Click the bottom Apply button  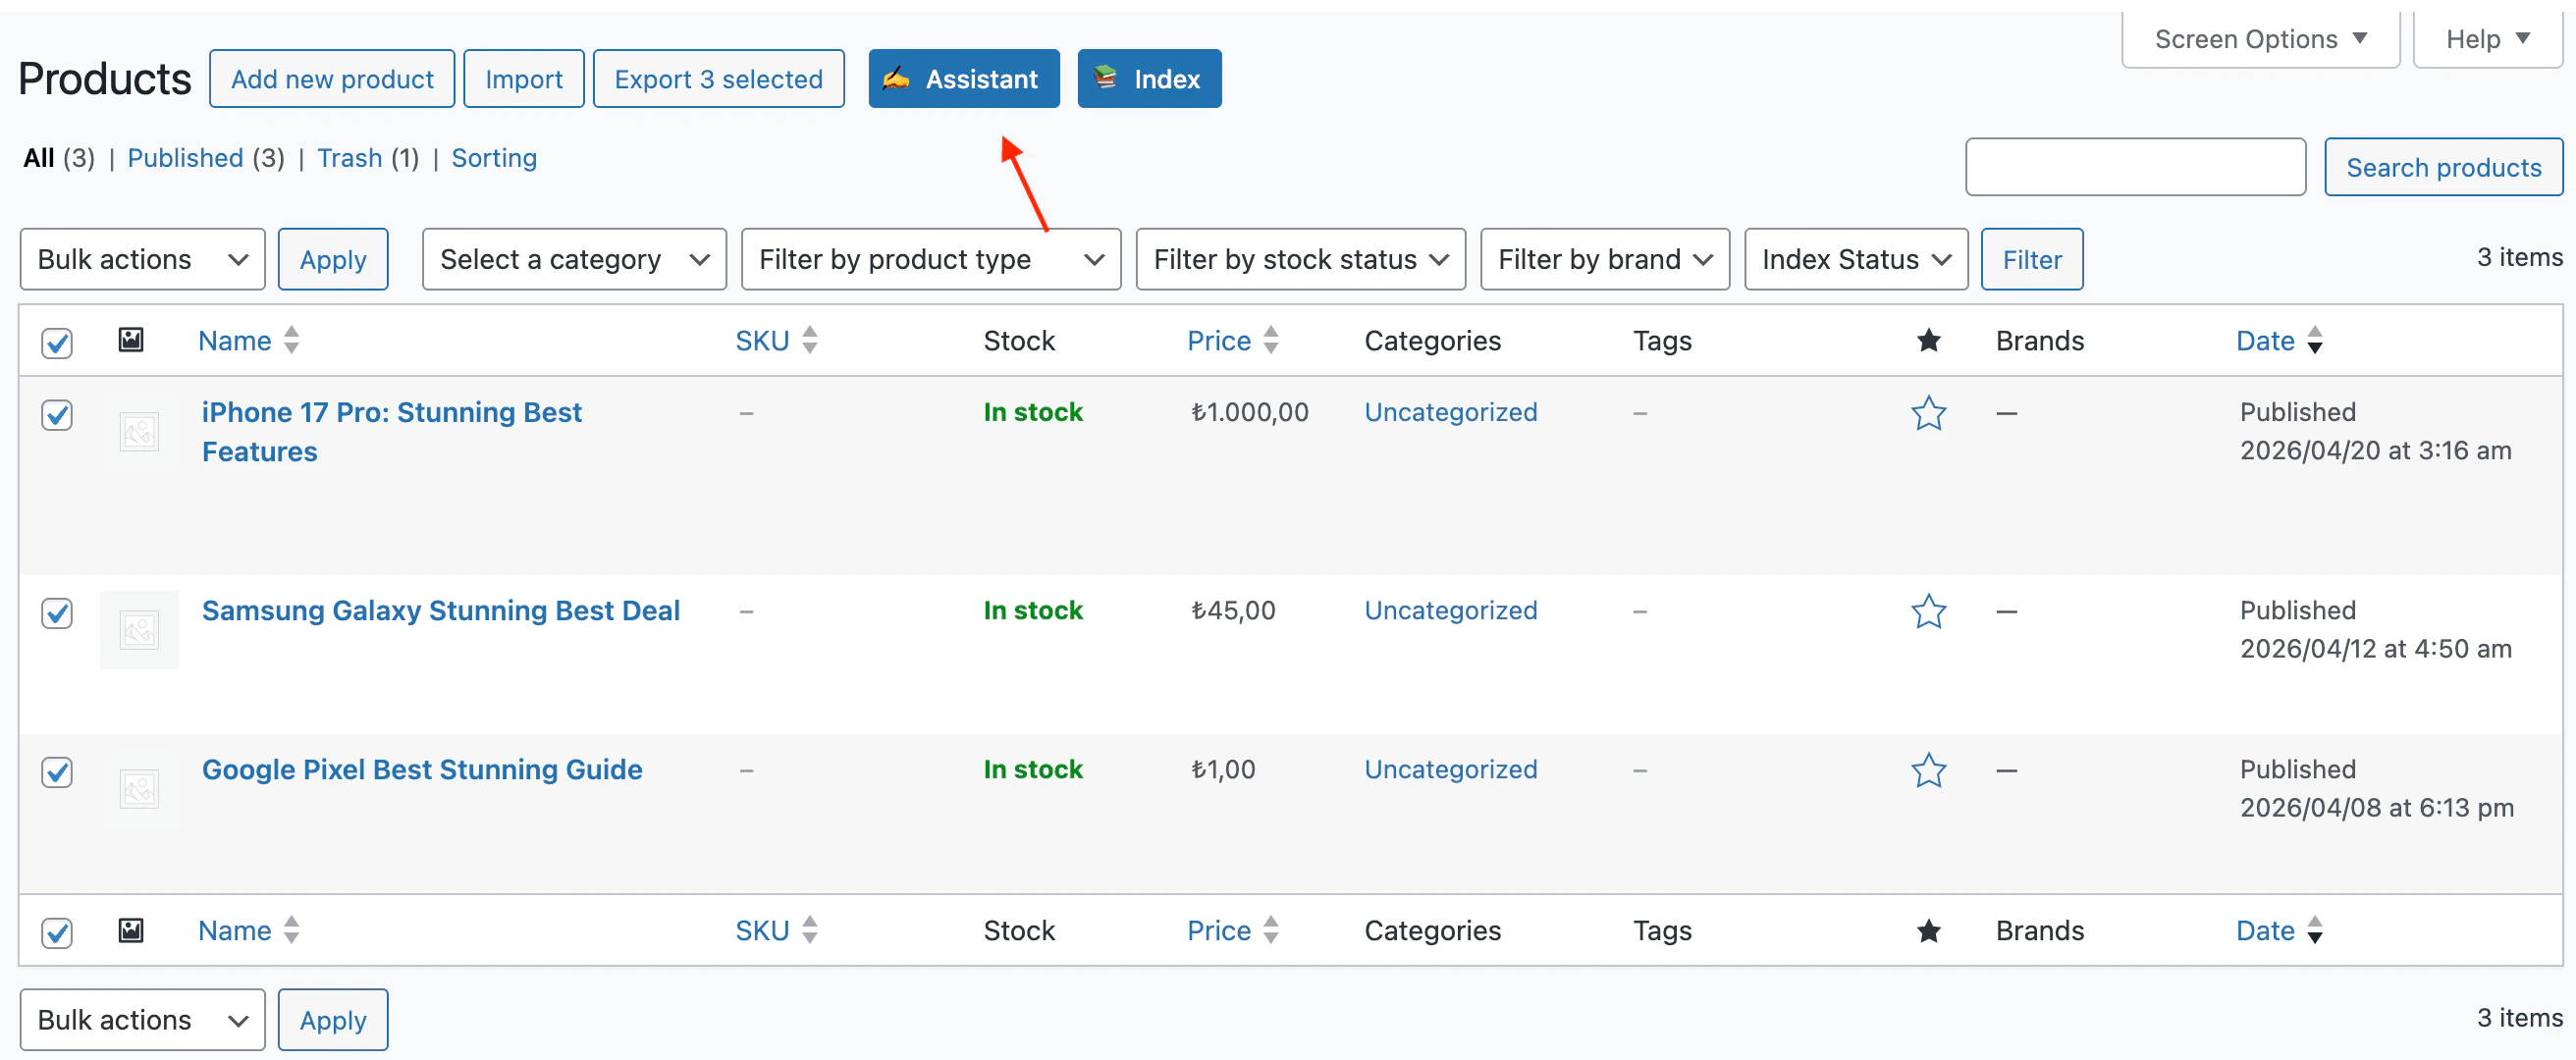tap(332, 1019)
